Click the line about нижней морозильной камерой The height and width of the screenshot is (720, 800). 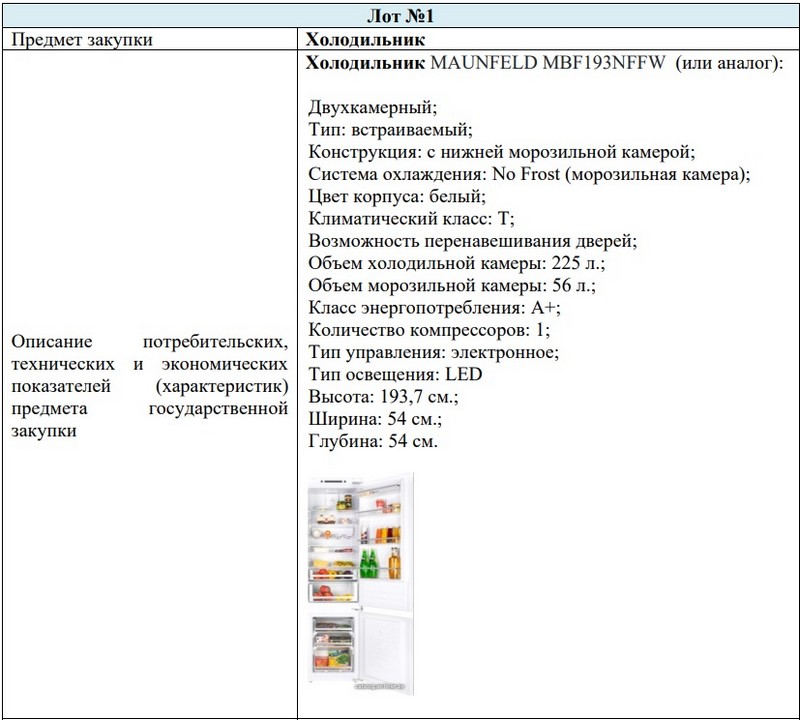pyautogui.click(x=501, y=151)
